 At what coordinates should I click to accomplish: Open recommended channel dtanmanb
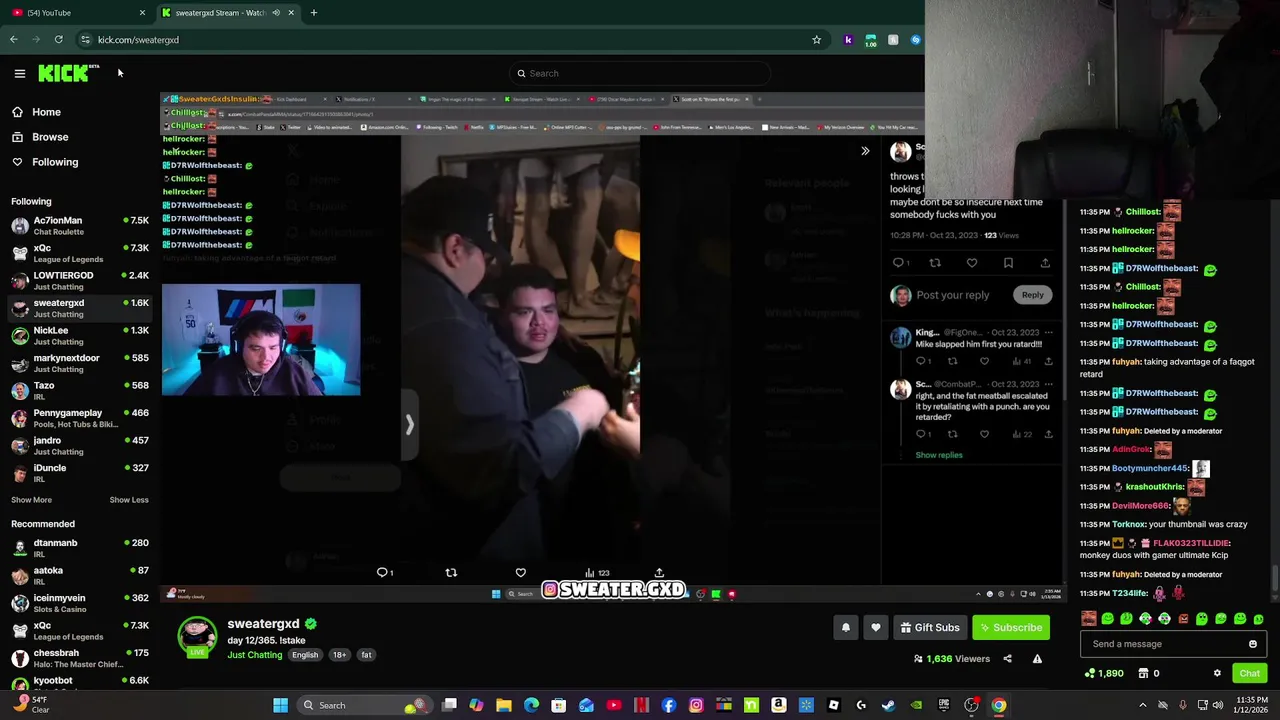point(80,548)
